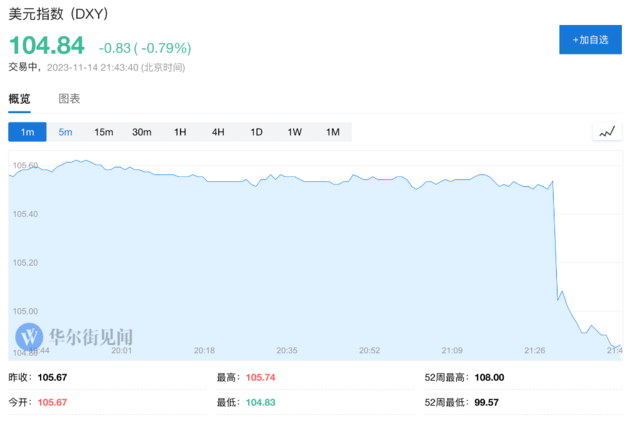Open the 图表 chart tab
This screenshot has width=640, height=425.
coord(69,99)
